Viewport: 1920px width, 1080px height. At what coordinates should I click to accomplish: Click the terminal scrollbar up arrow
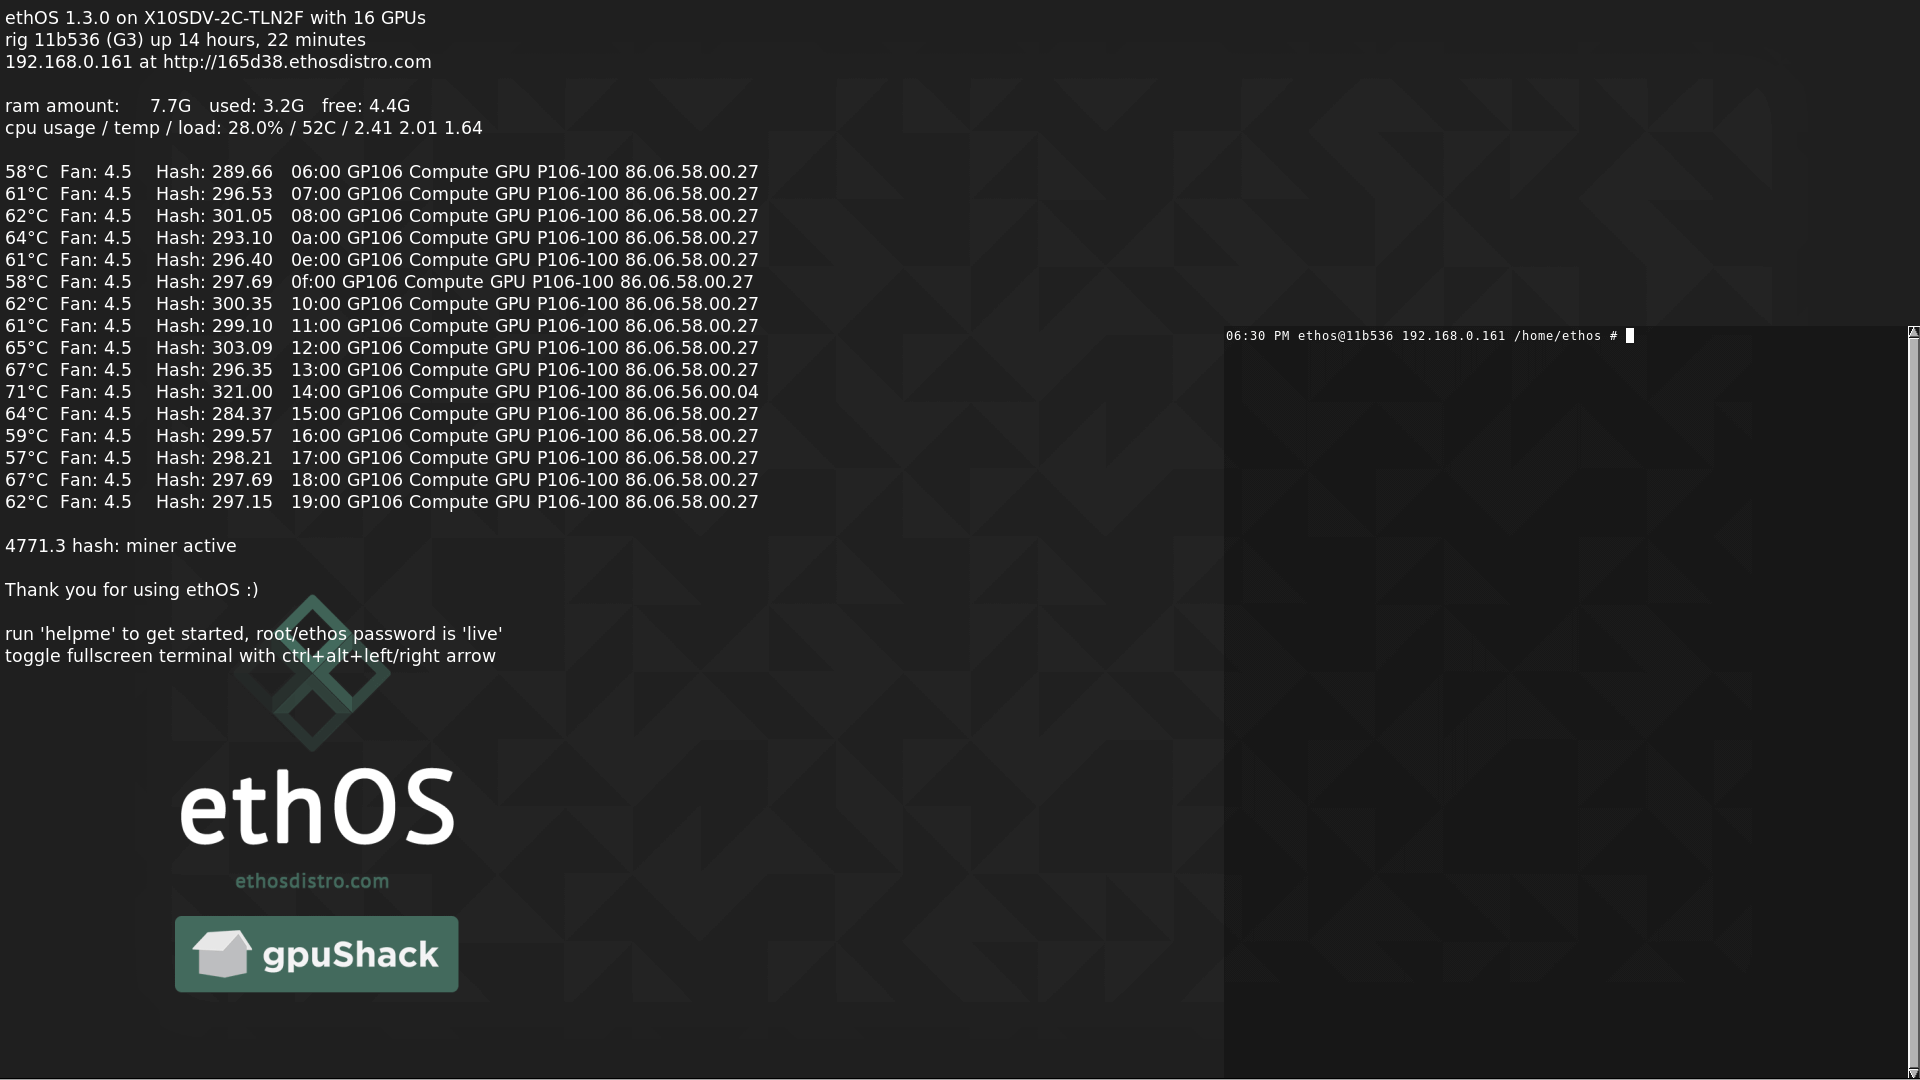click(x=1912, y=332)
